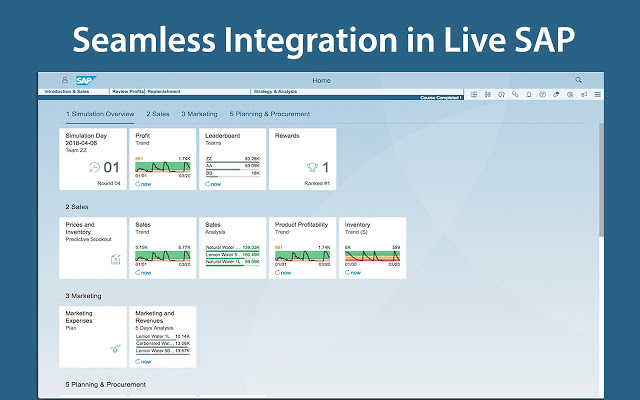Open the Sales Analysis tile
The image size is (640, 400).
point(233,248)
